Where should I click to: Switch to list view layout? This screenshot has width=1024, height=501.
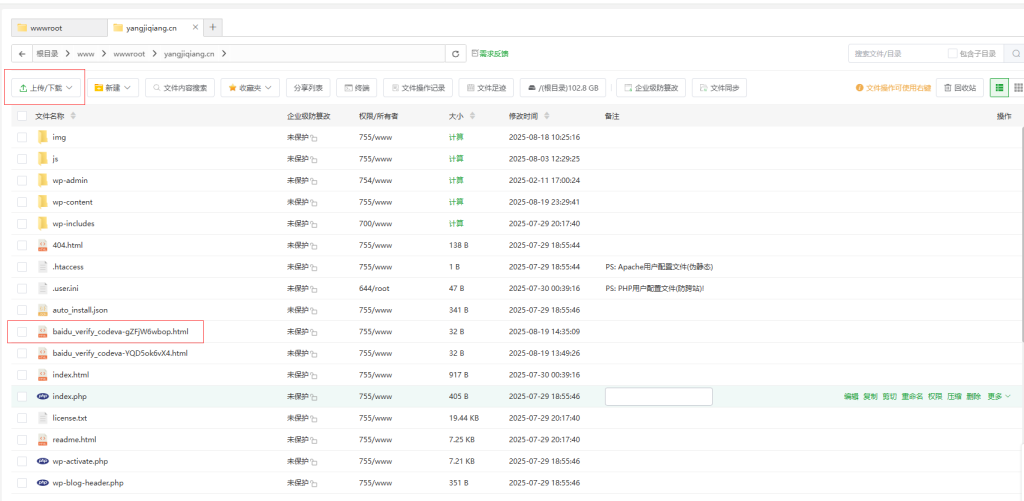[x=999, y=88]
